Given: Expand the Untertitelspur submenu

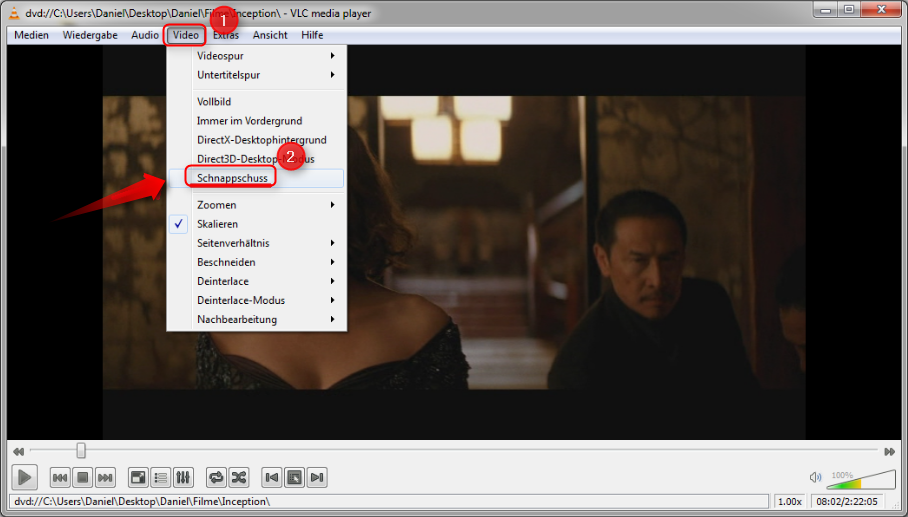Looking at the screenshot, I should [257, 75].
